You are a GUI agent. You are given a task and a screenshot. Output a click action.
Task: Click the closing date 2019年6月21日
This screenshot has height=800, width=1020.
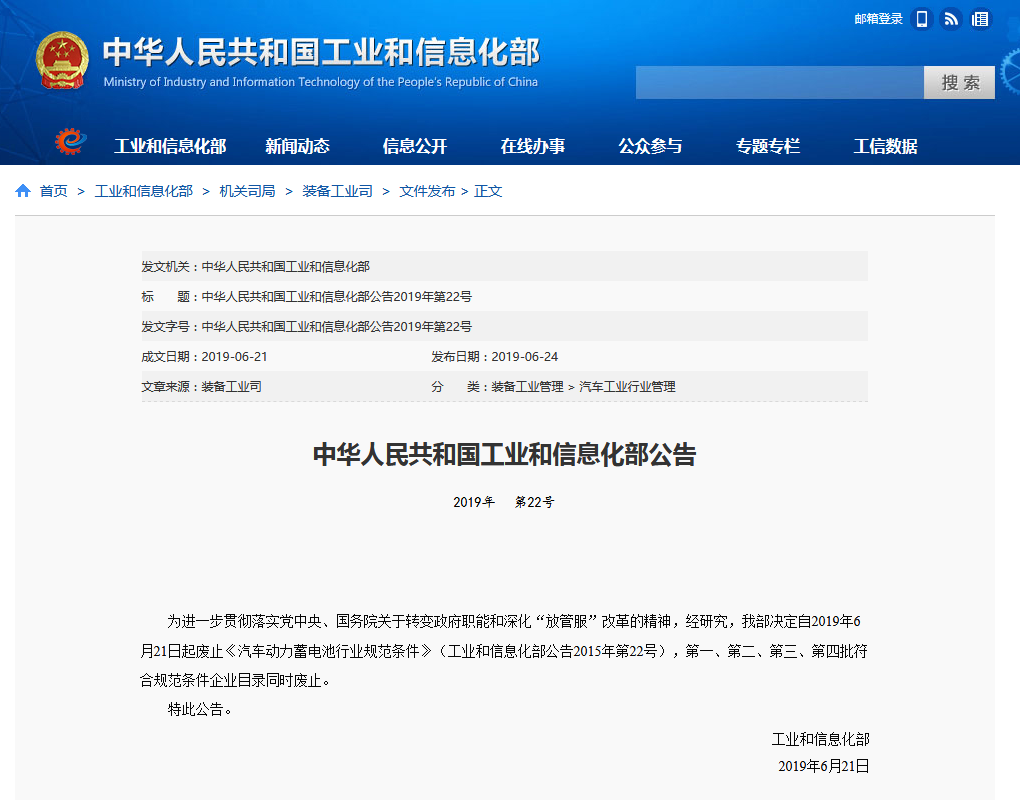(x=824, y=766)
